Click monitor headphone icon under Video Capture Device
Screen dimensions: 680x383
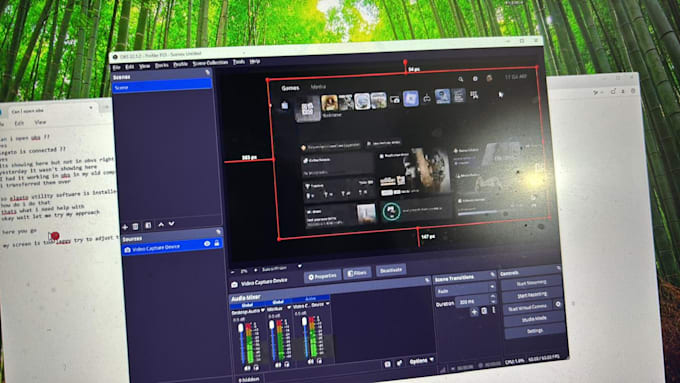[319, 361]
